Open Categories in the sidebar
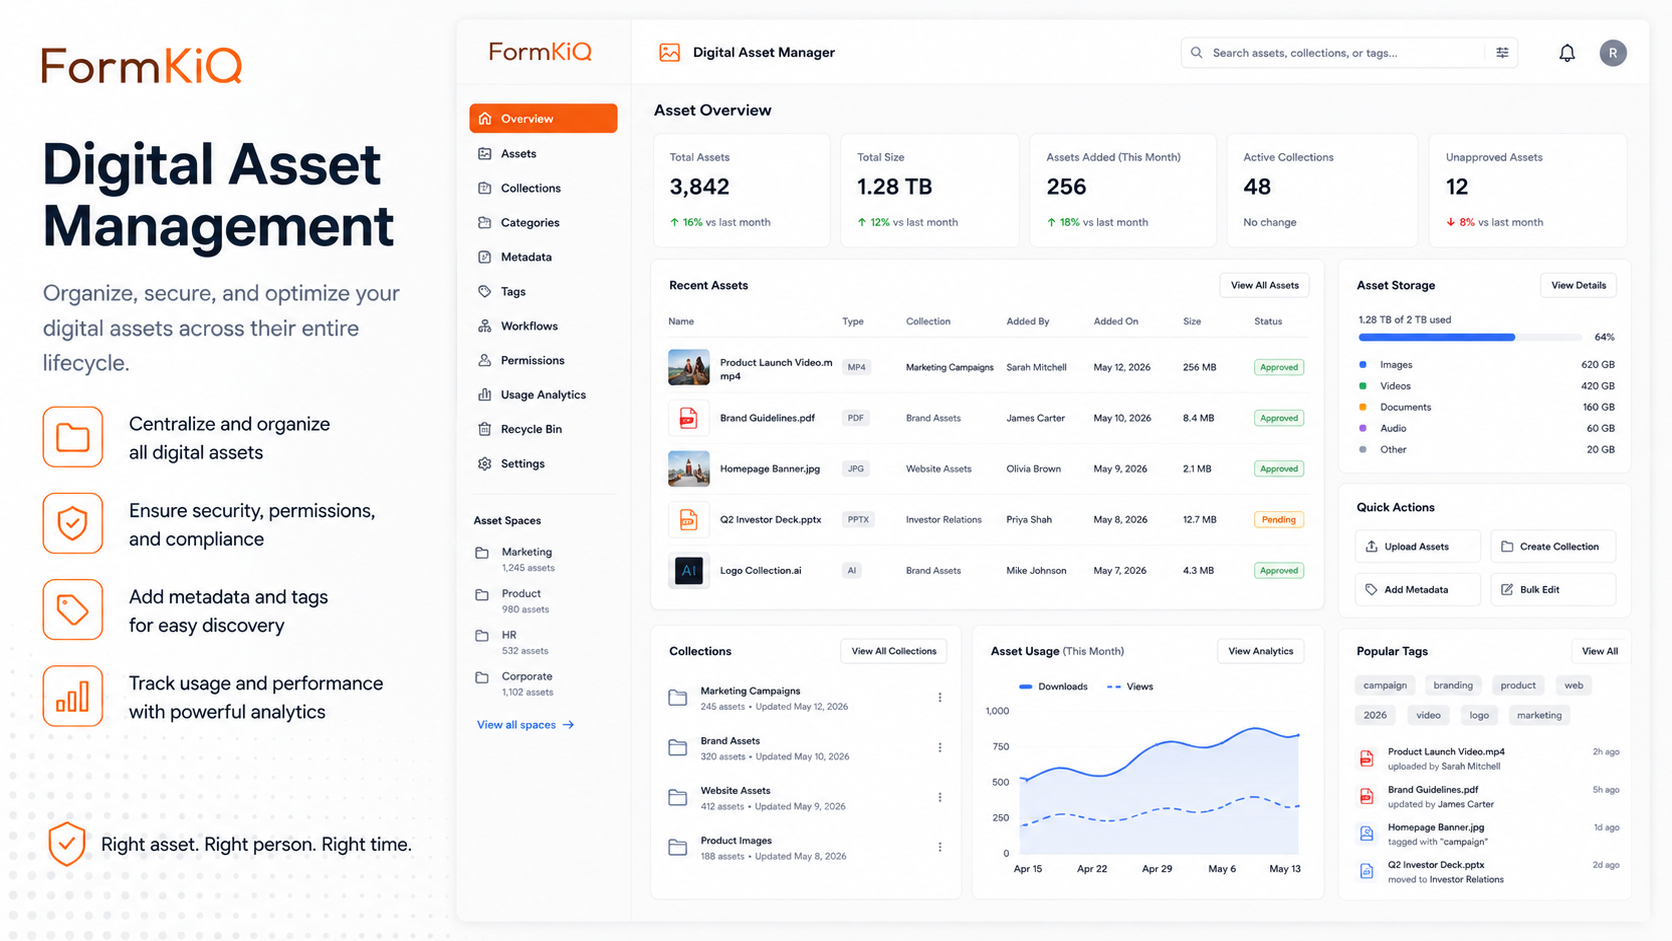Screen dimensions: 1672x941 click(543, 222)
